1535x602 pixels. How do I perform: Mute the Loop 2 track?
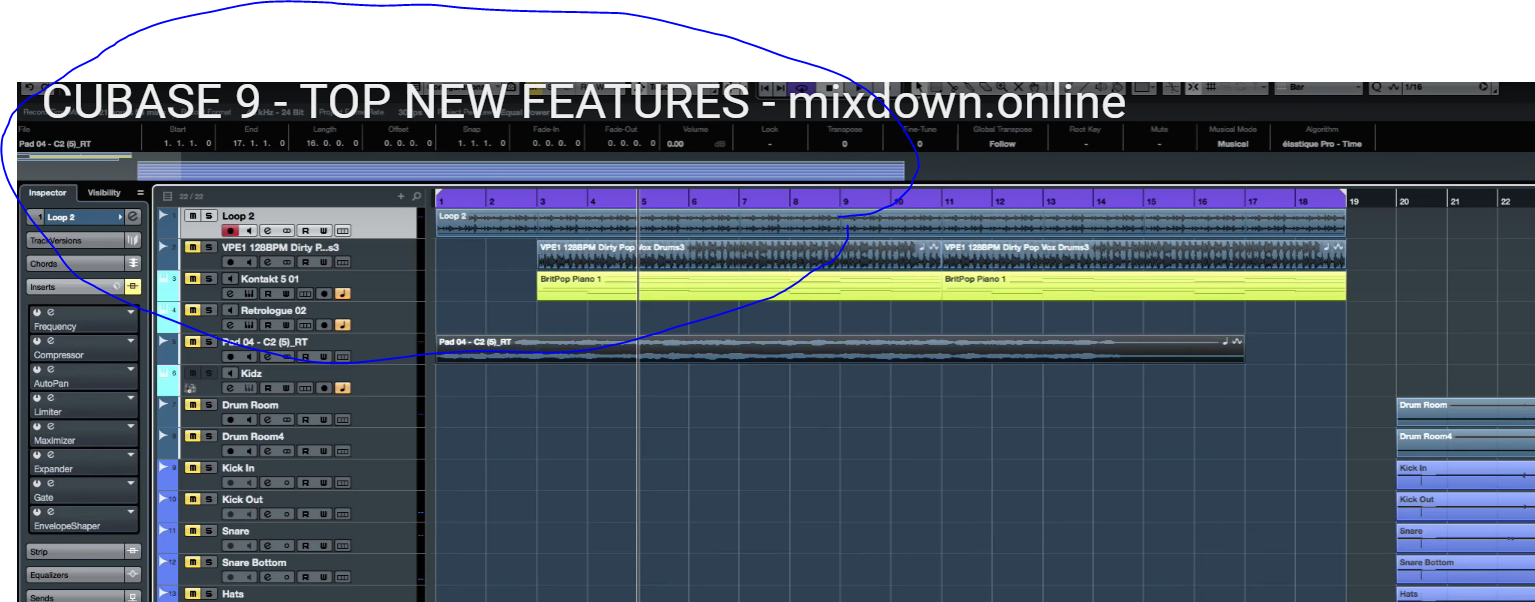(192, 216)
